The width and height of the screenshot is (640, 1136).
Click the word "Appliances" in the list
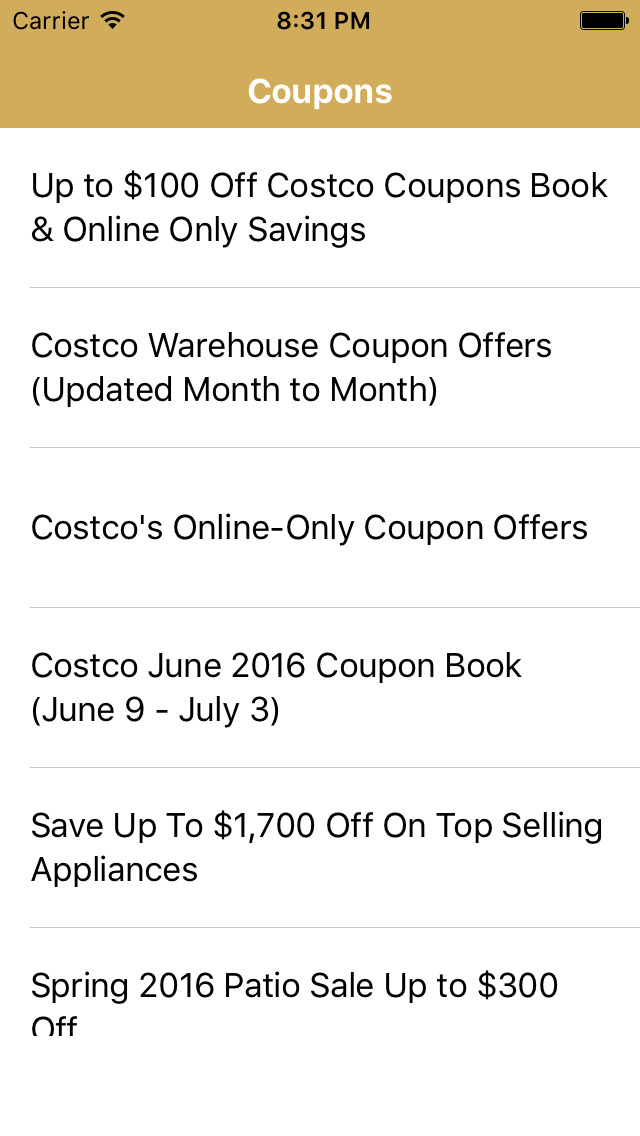(x=114, y=870)
